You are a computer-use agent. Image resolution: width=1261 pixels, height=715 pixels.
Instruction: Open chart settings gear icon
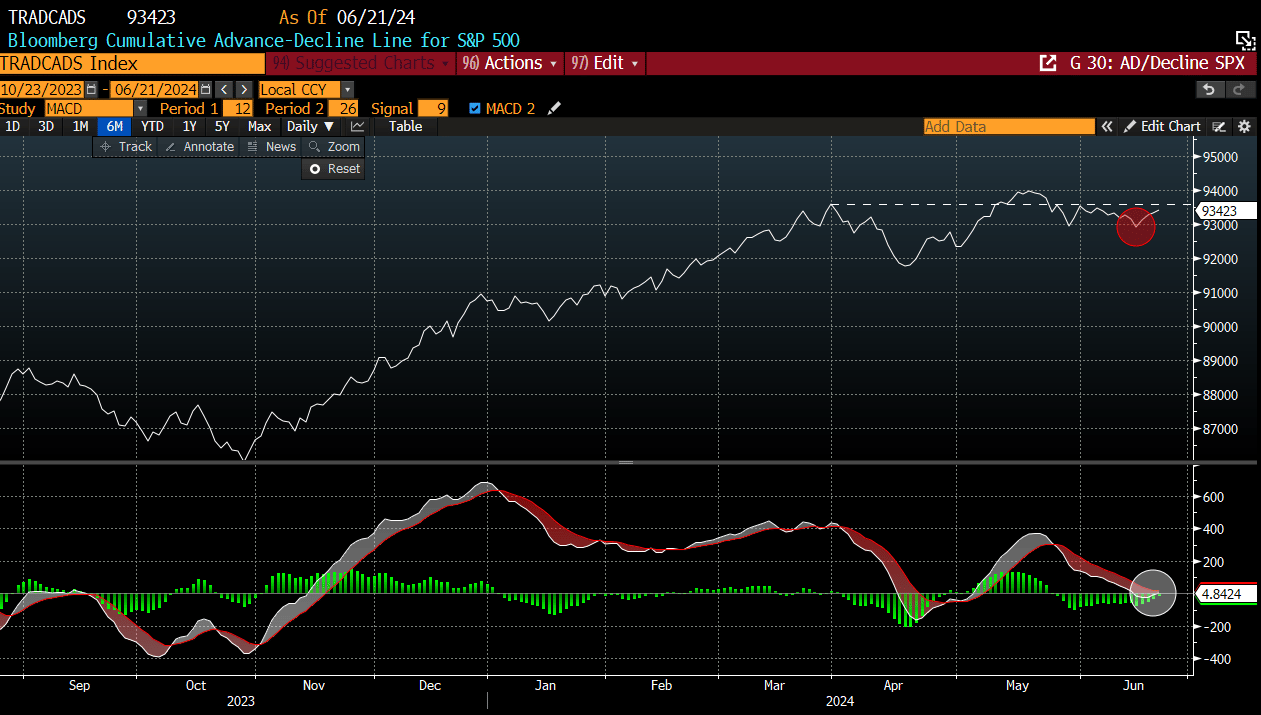(1244, 127)
